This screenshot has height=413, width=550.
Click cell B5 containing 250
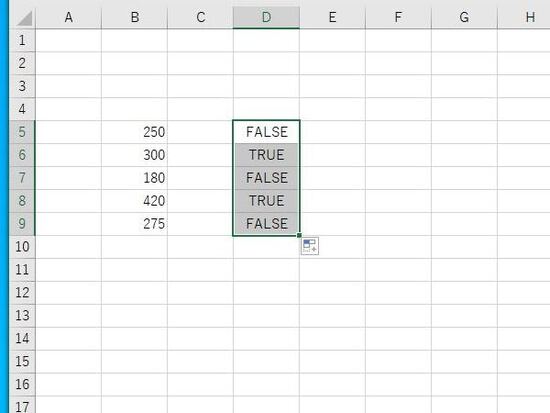tap(135, 132)
